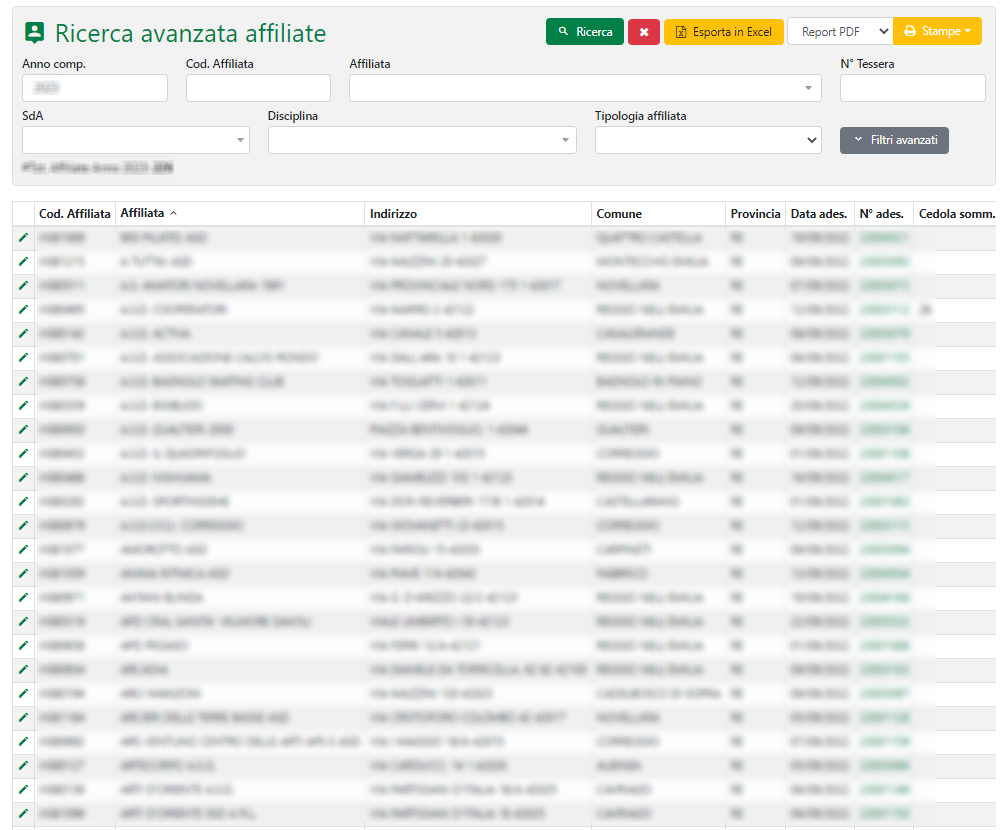Focus the Cod. Affiliata filter input
Screen dimensions: 1001x830
point(258,88)
